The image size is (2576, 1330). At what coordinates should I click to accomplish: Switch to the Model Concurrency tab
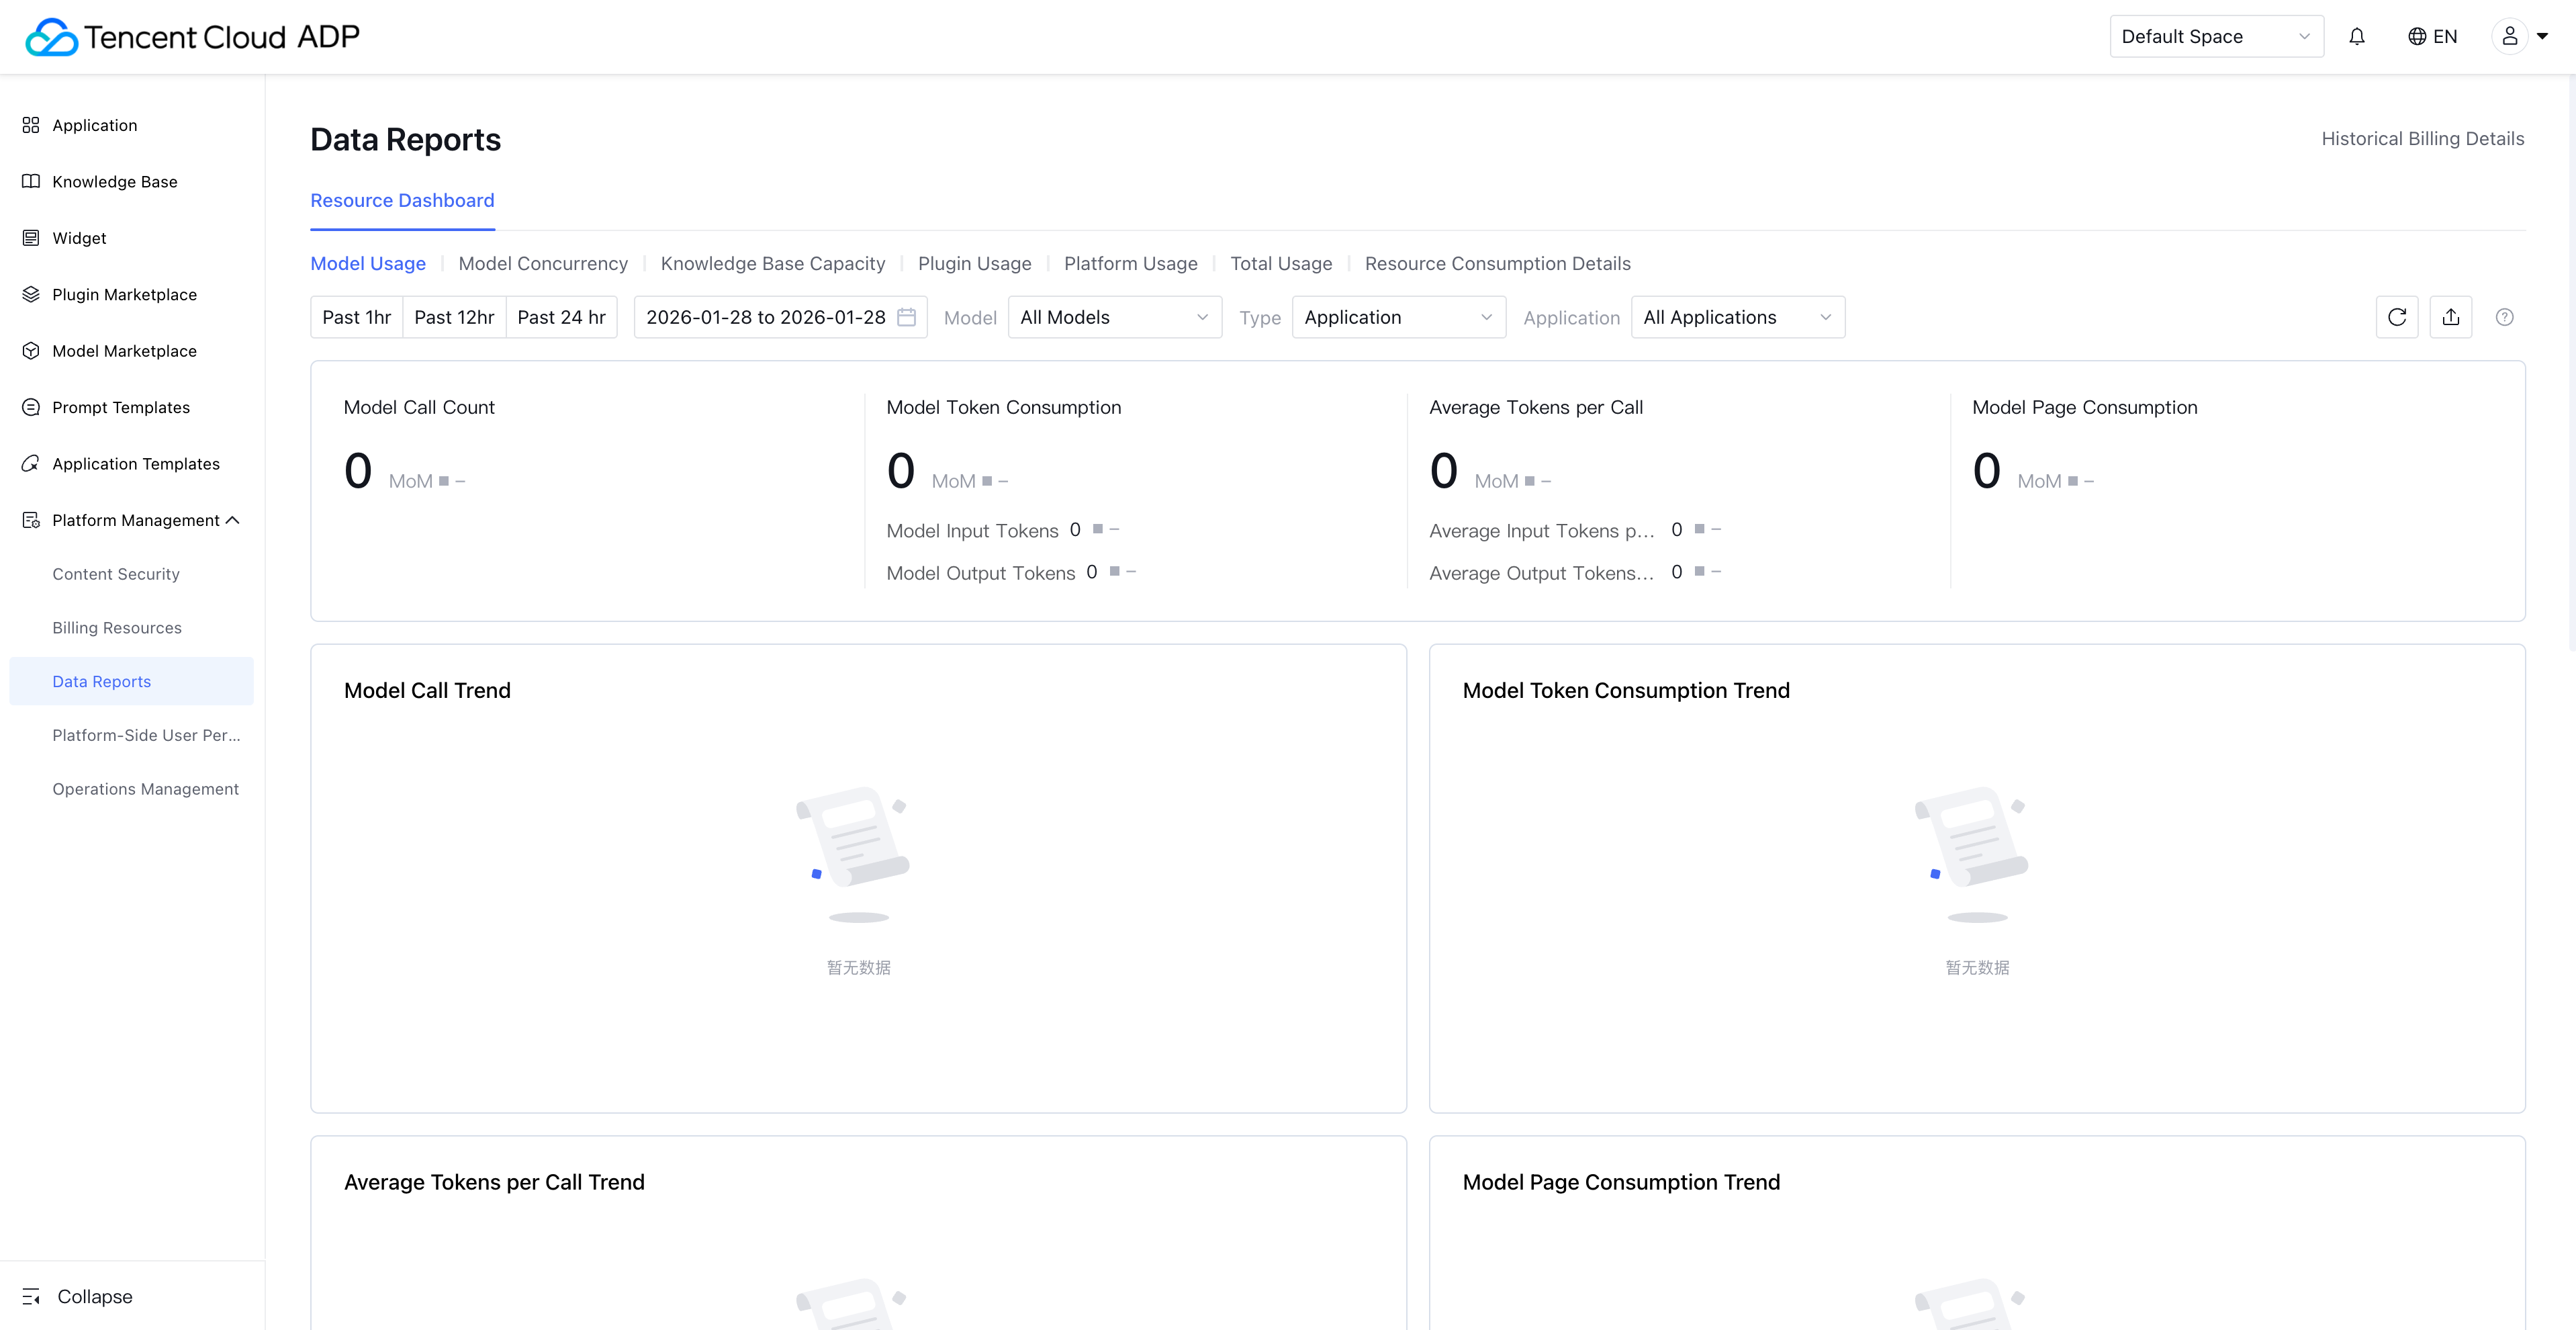543,263
